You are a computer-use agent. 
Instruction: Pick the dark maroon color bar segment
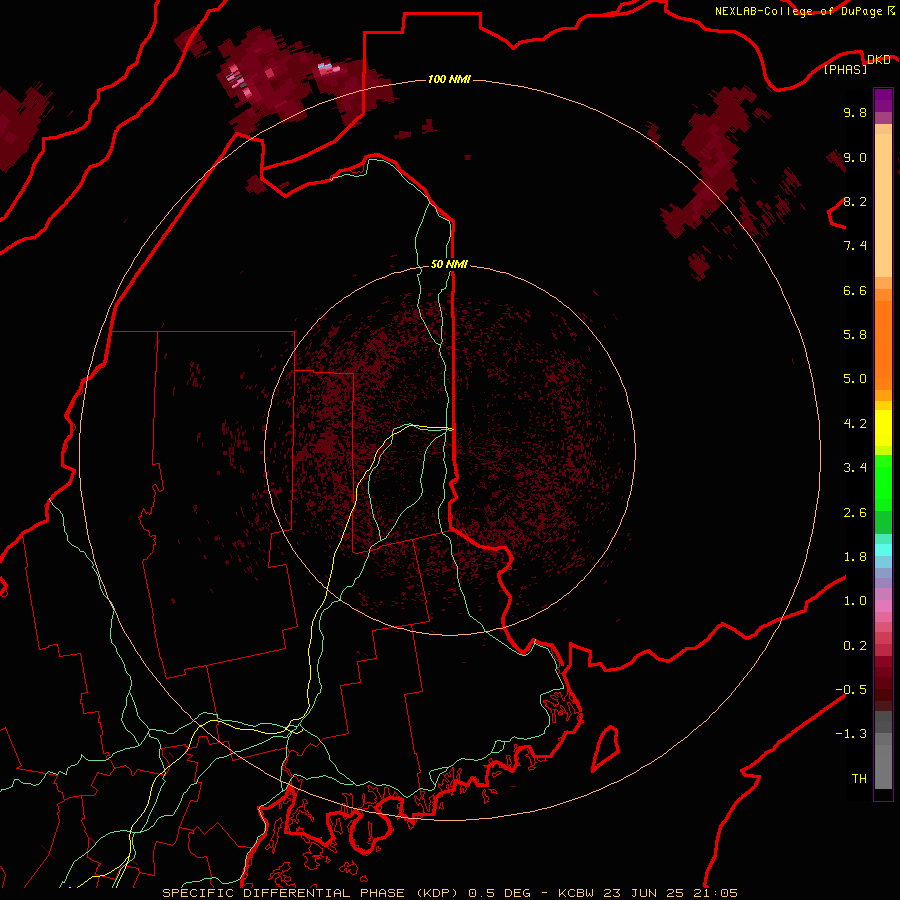click(883, 683)
